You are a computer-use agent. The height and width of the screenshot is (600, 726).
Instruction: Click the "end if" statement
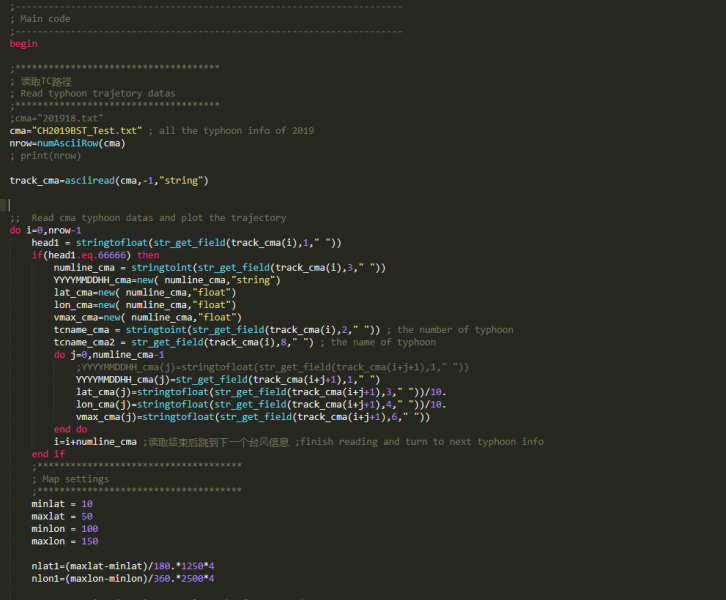point(48,453)
